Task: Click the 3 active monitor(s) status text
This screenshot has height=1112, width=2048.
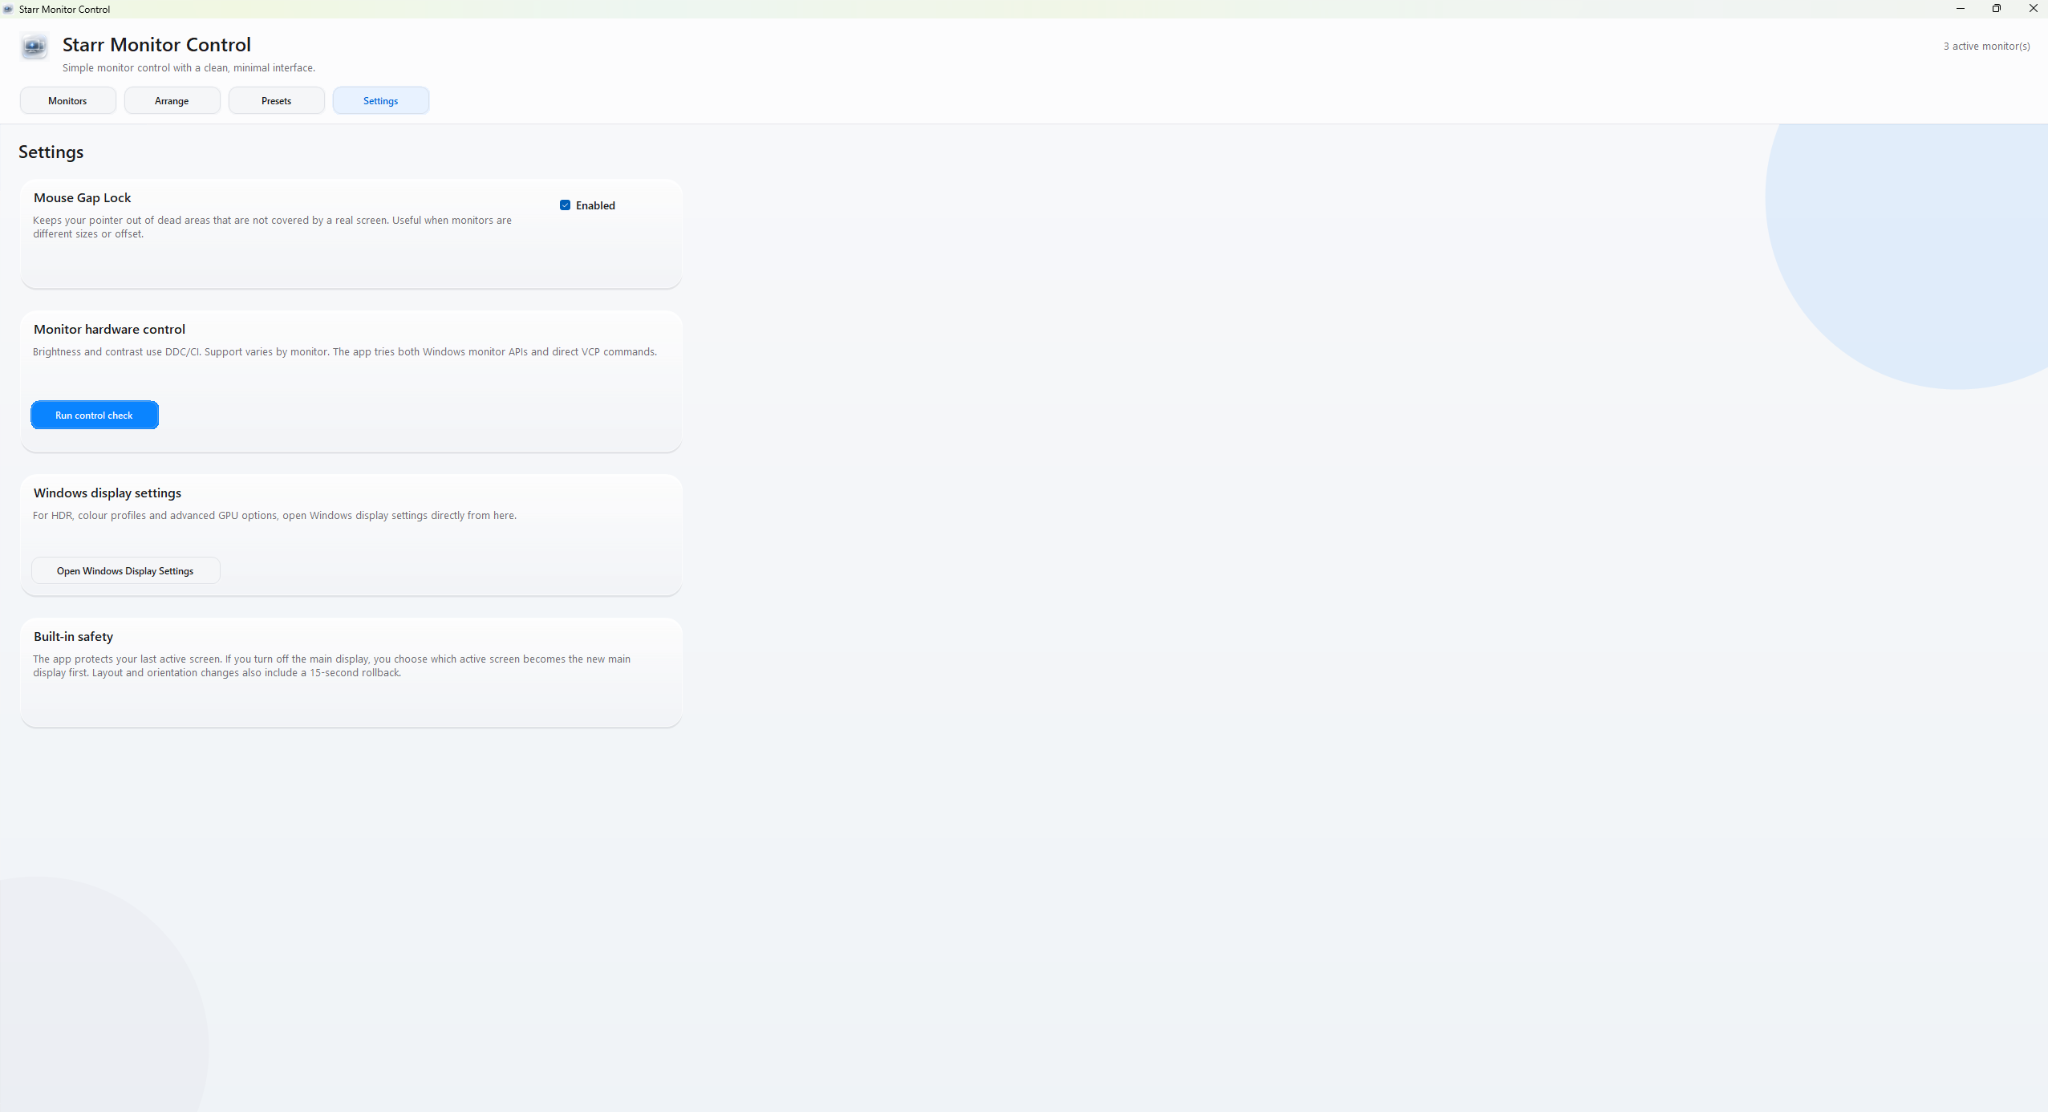Action: [1986, 46]
